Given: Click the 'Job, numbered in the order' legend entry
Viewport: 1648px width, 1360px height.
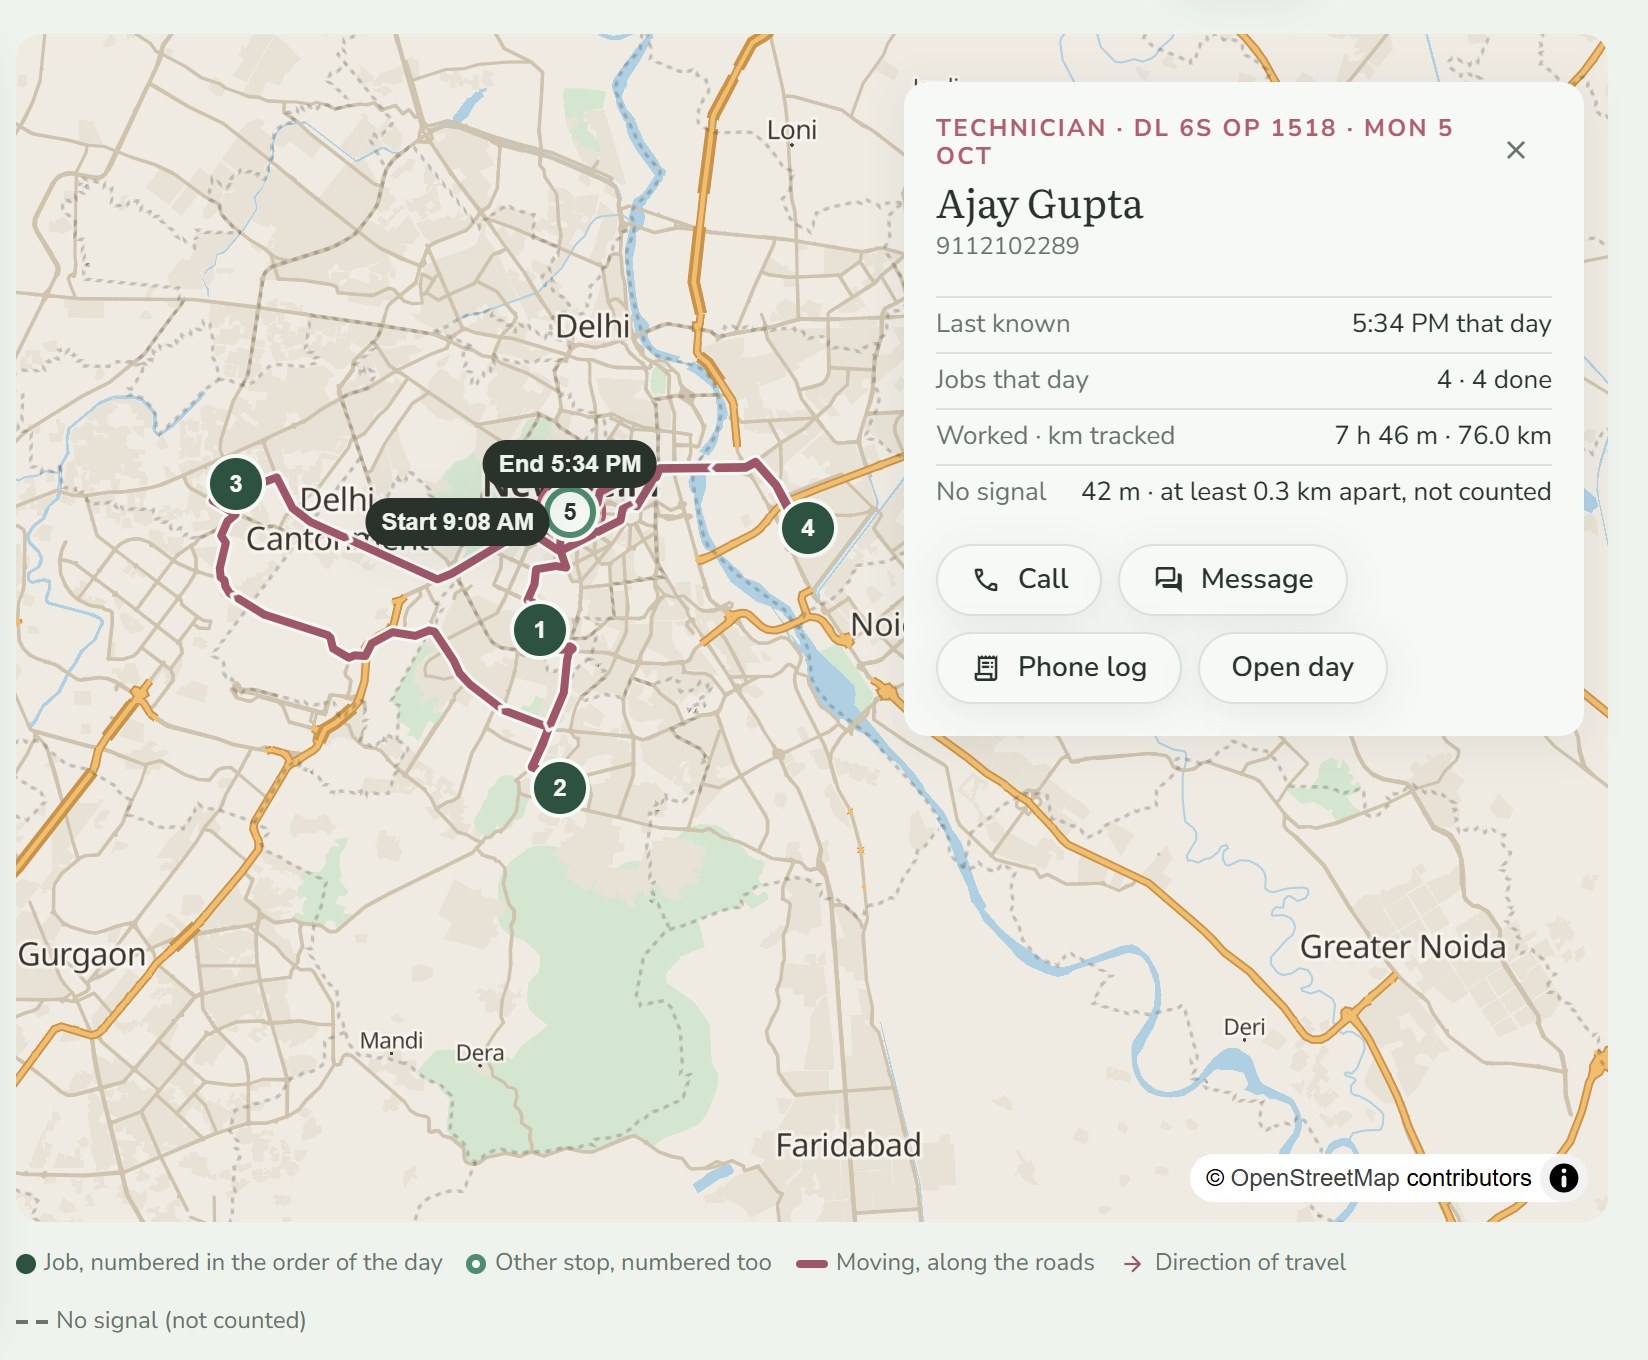Looking at the screenshot, I should point(229,1263).
